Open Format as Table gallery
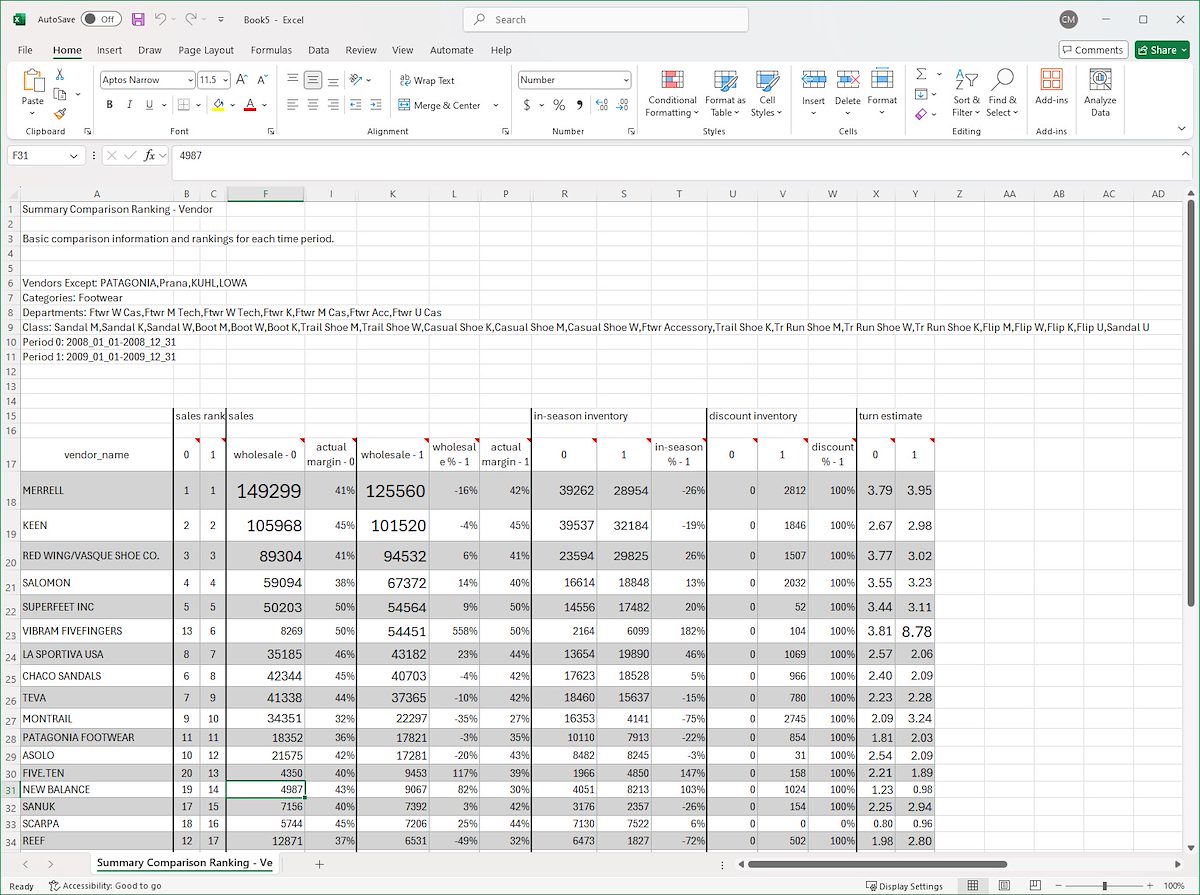This screenshot has width=1200, height=895. [725, 93]
